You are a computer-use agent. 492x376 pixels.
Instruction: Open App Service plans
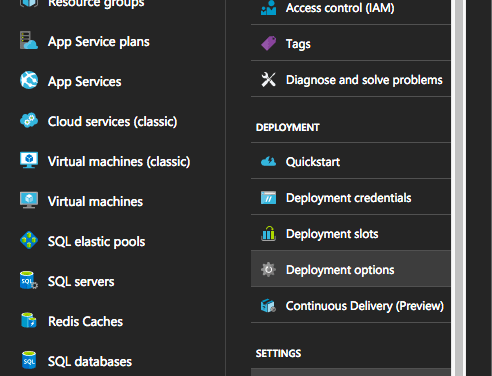pos(99,42)
